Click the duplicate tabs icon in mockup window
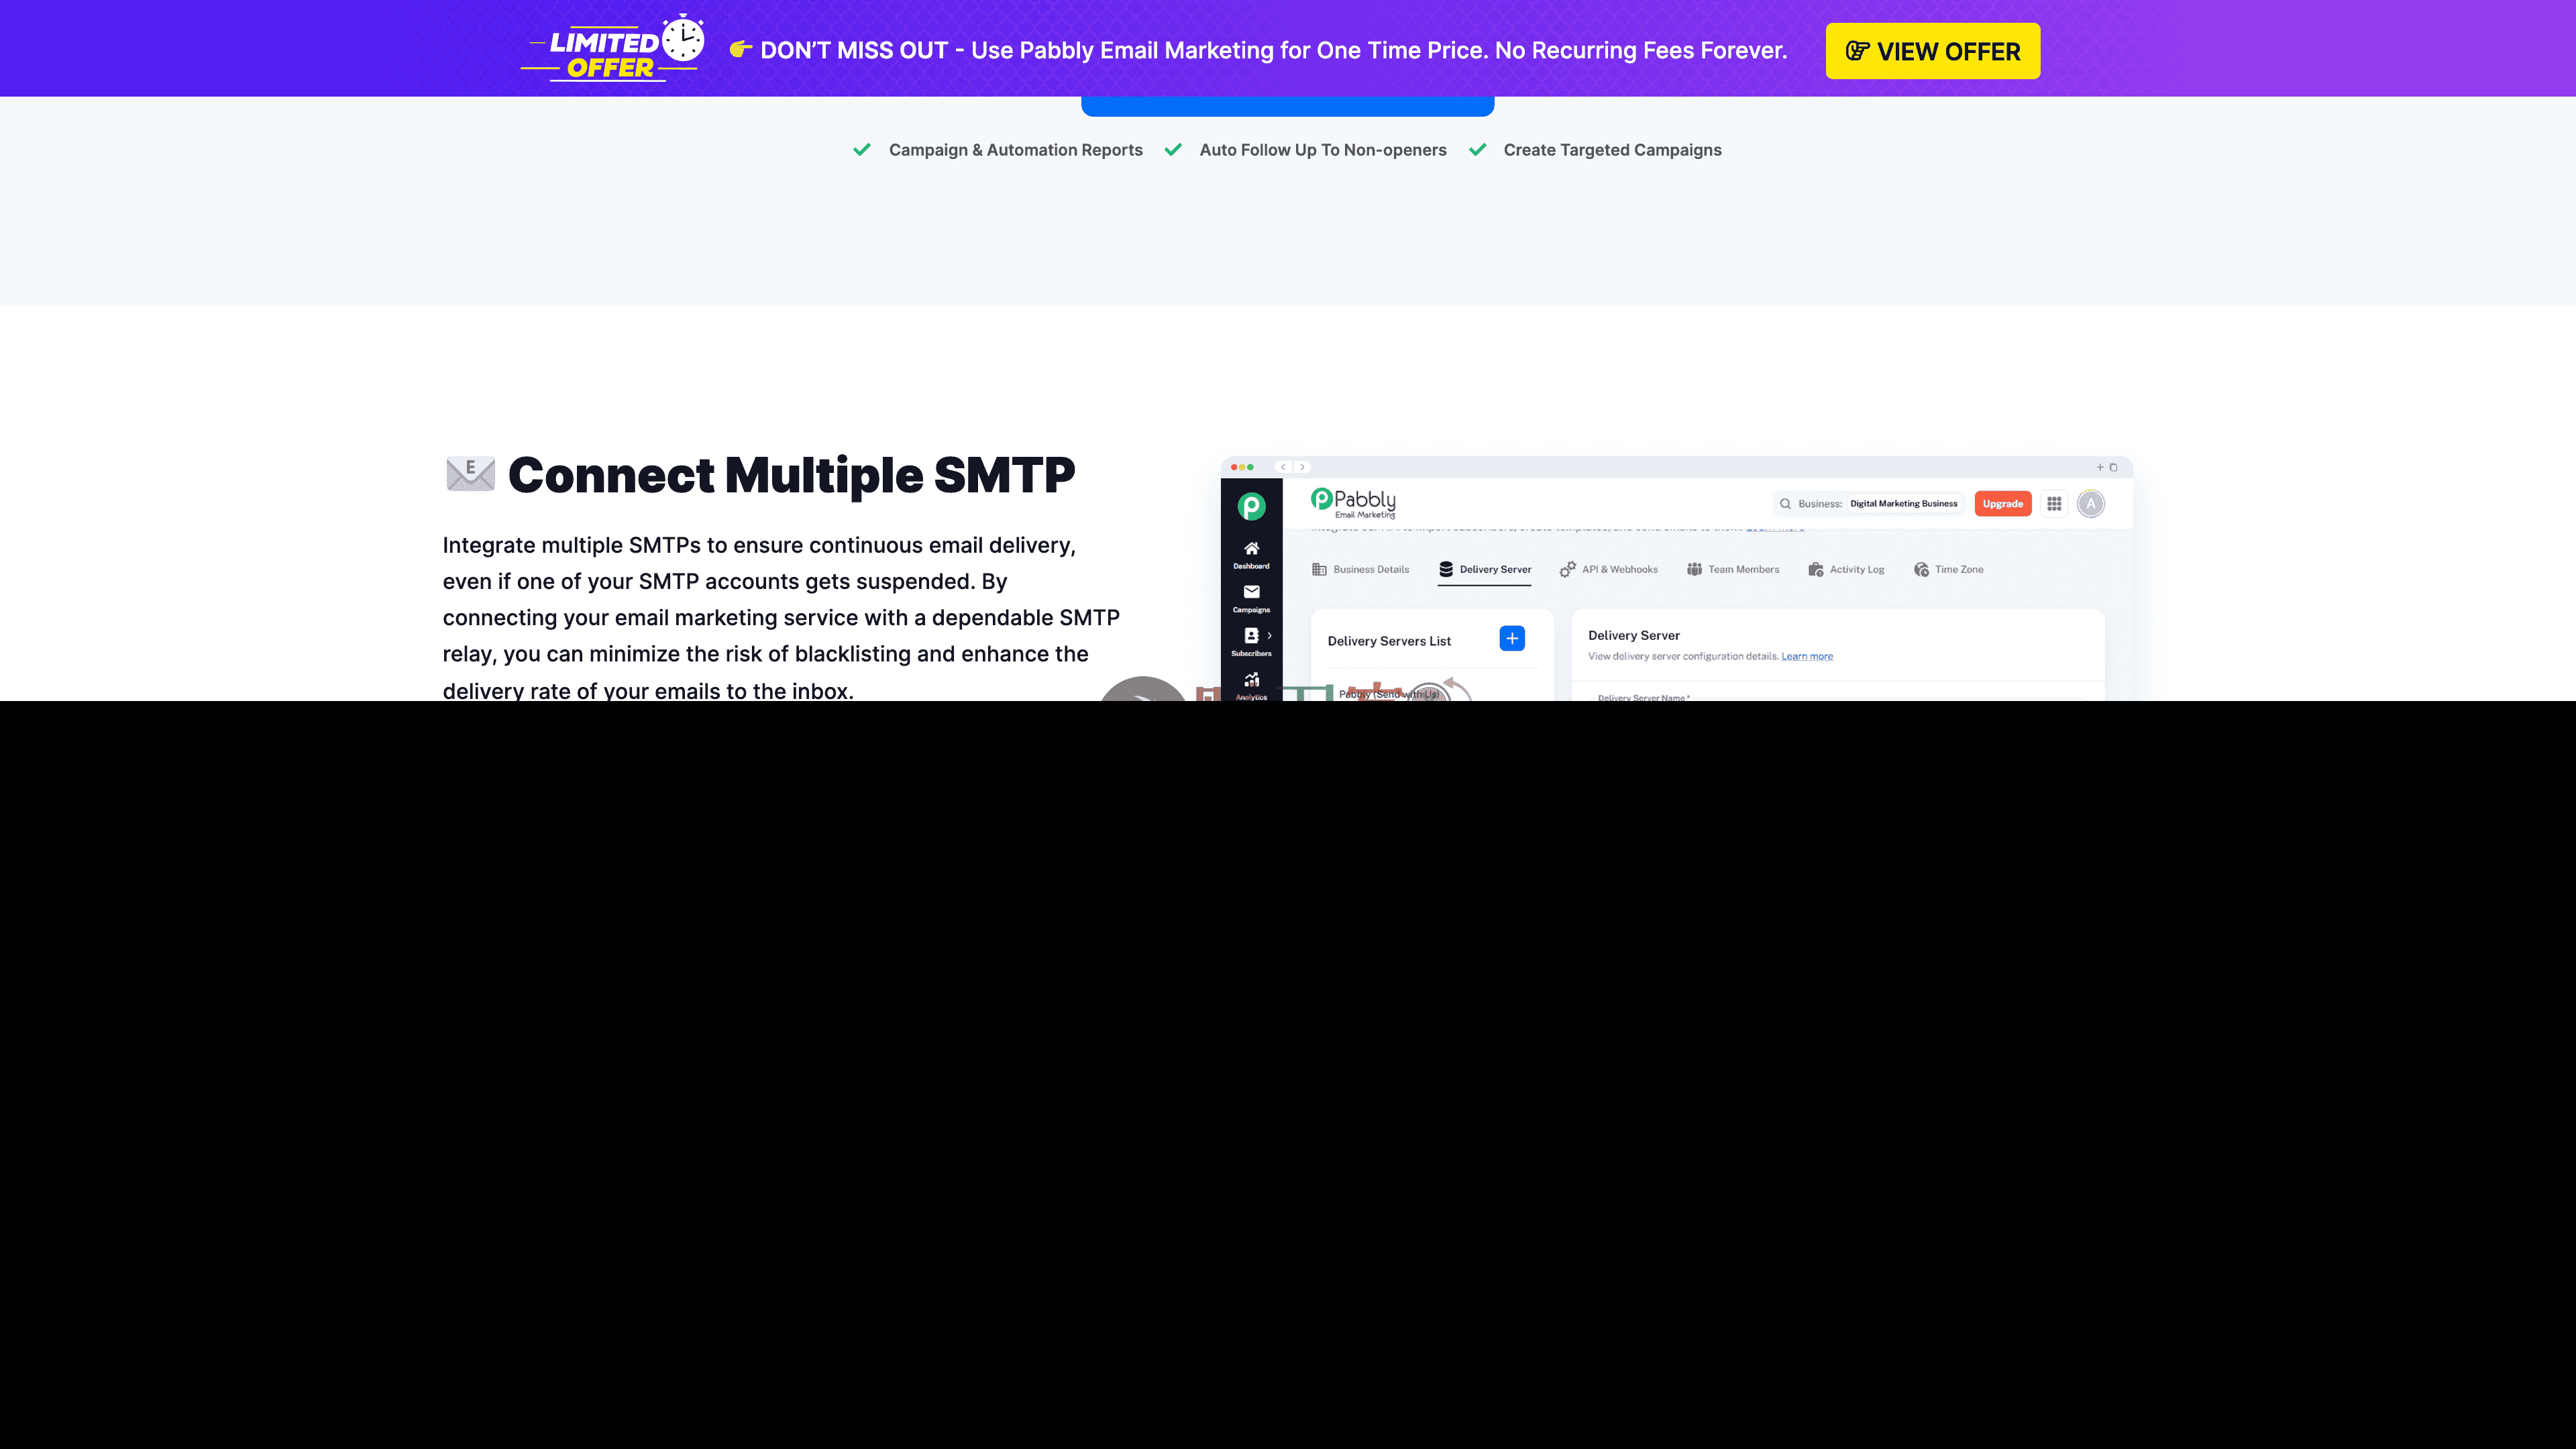This screenshot has width=2576, height=1449. pyautogui.click(x=2113, y=467)
